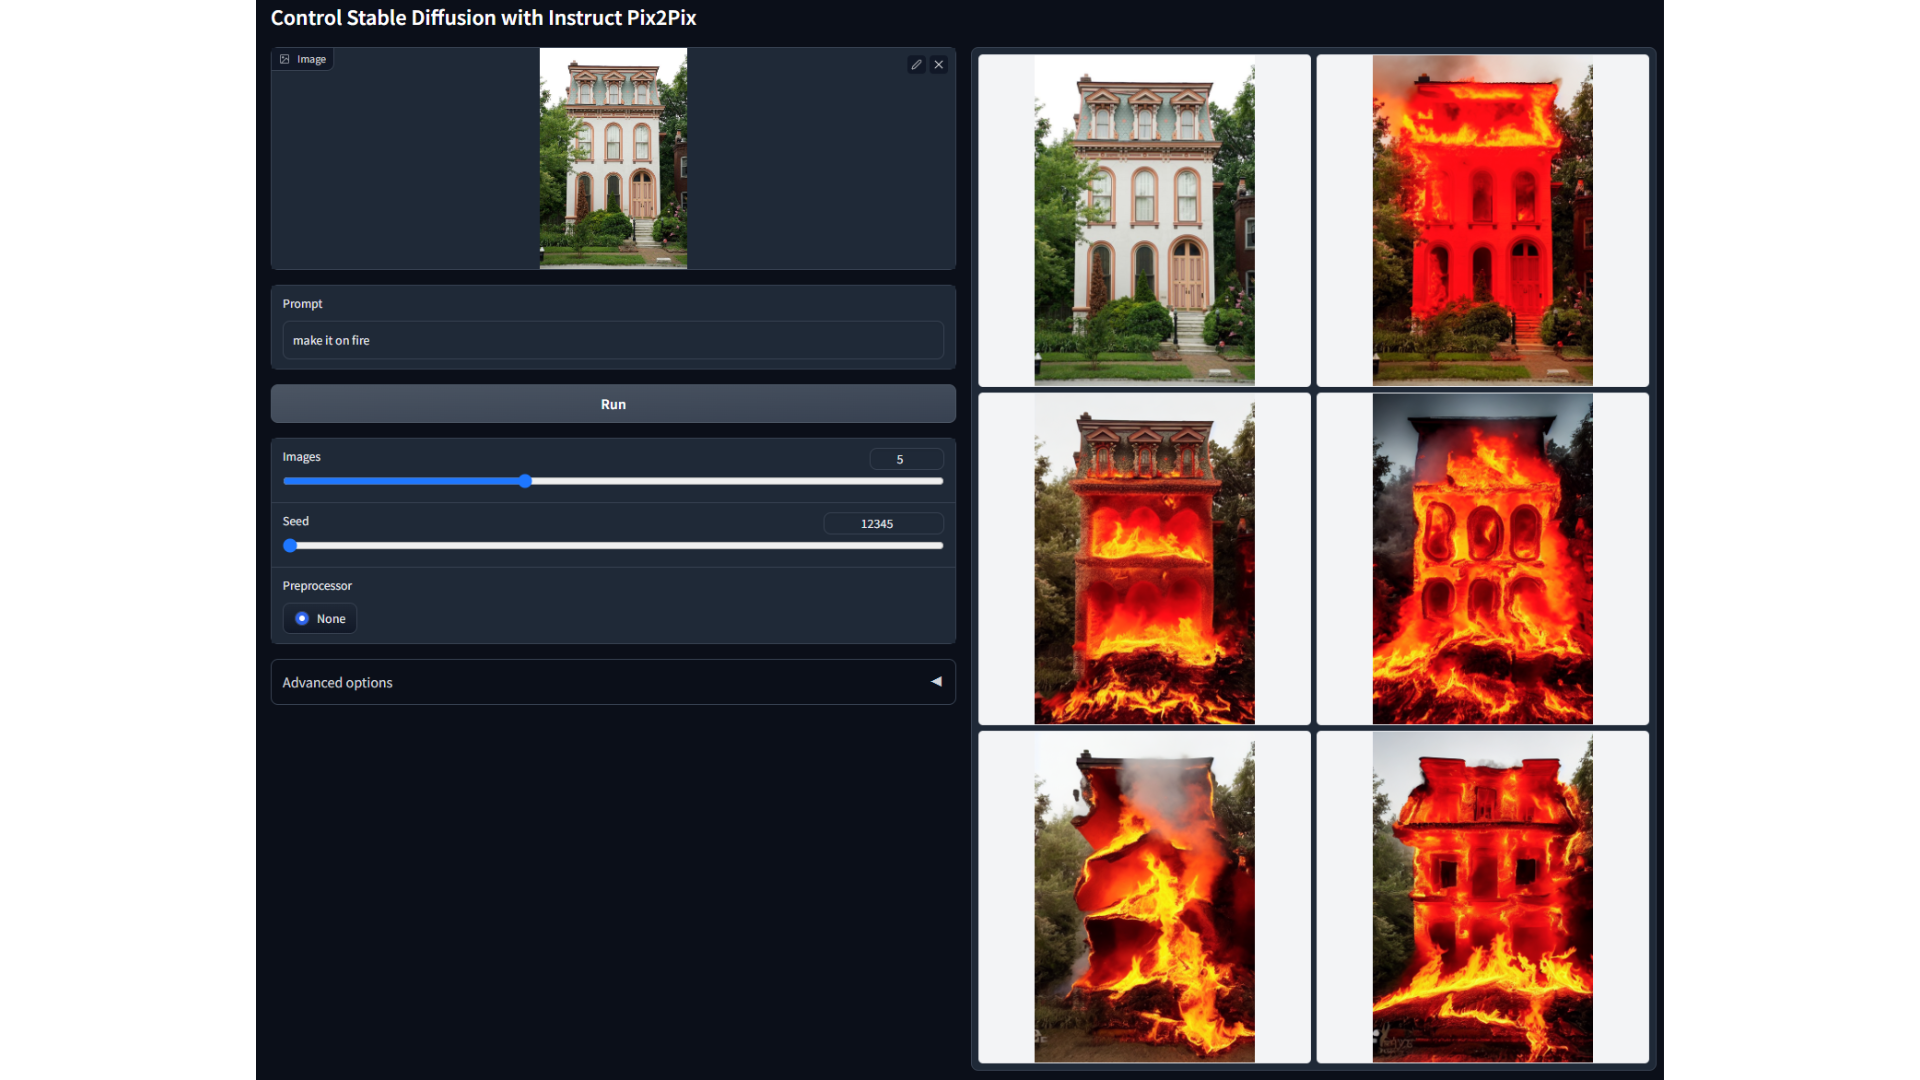Click the edit pencil icon on input image
Screen dimensions: 1920x1080
(916, 64)
